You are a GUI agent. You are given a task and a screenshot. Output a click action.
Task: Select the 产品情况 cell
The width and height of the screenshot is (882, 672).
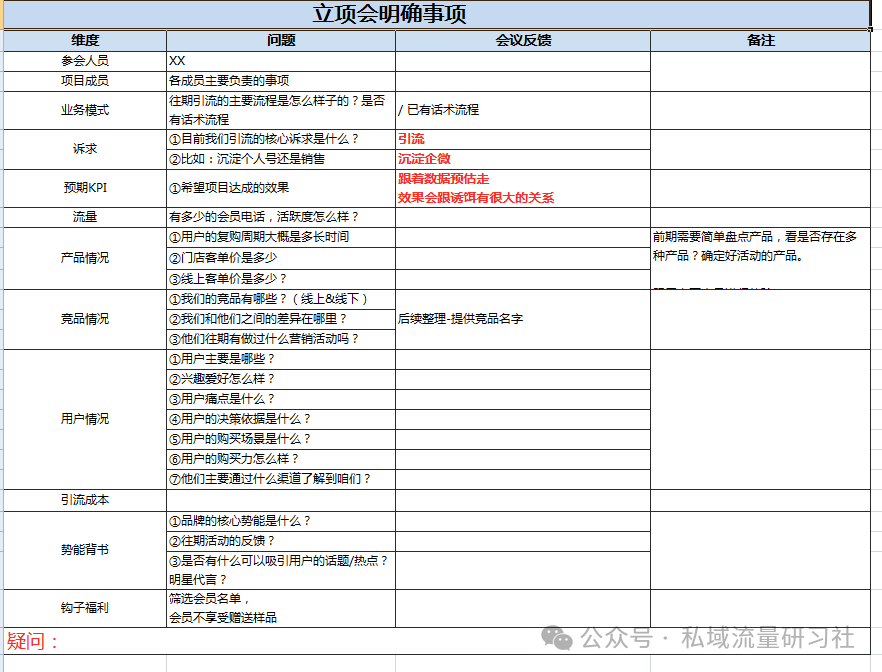[x=85, y=258]
